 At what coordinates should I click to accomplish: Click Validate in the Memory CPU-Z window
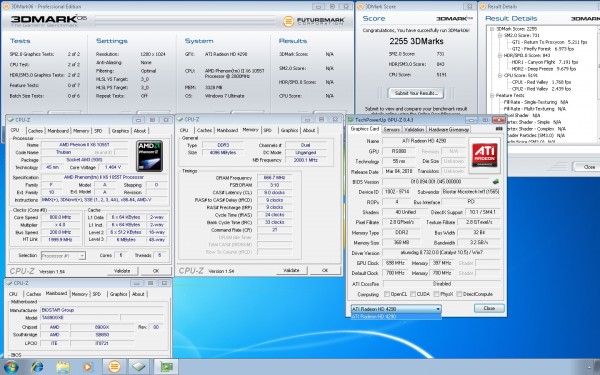(x=291, y=270)
